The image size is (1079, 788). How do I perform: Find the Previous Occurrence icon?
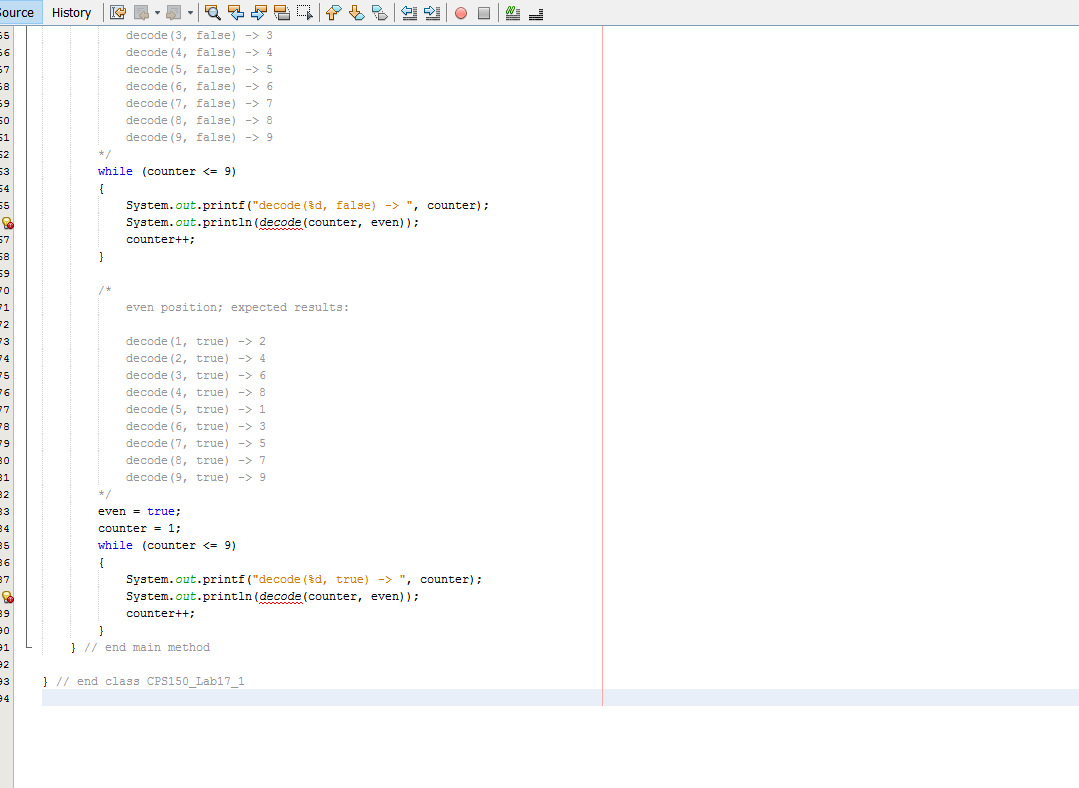(x=236, y=12)
